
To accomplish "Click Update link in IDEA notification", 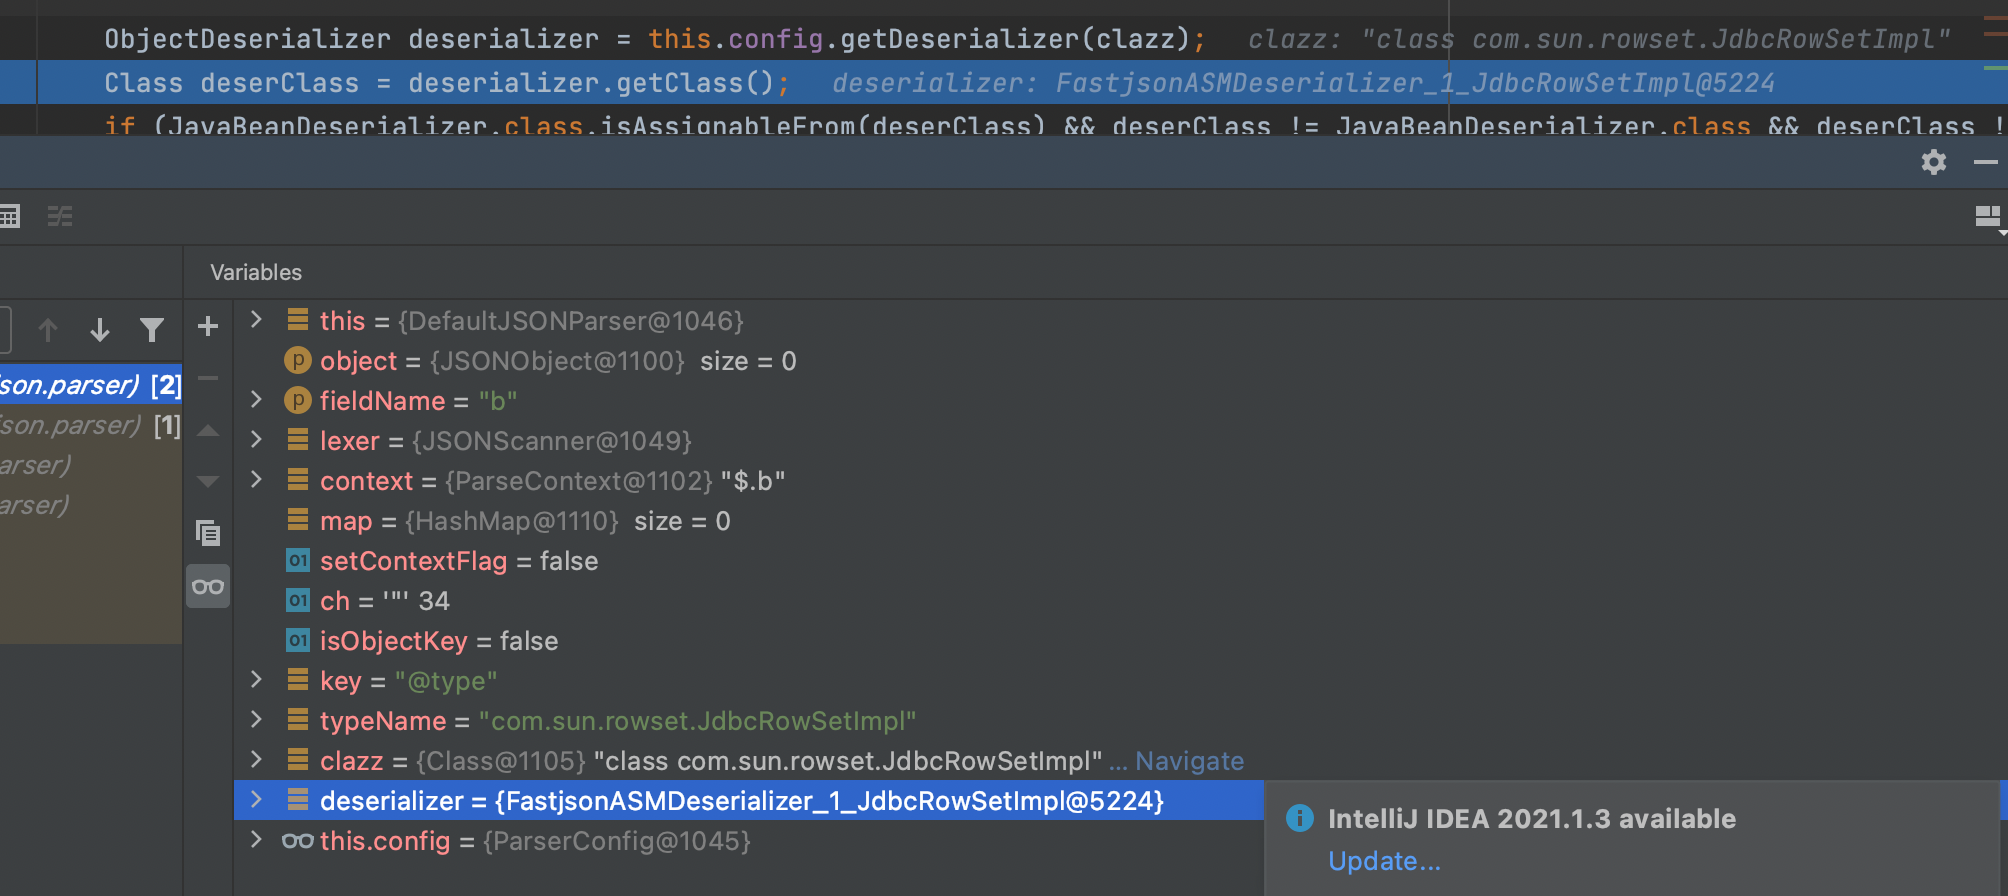I will pyautogui.click(x=1384, y=861).
